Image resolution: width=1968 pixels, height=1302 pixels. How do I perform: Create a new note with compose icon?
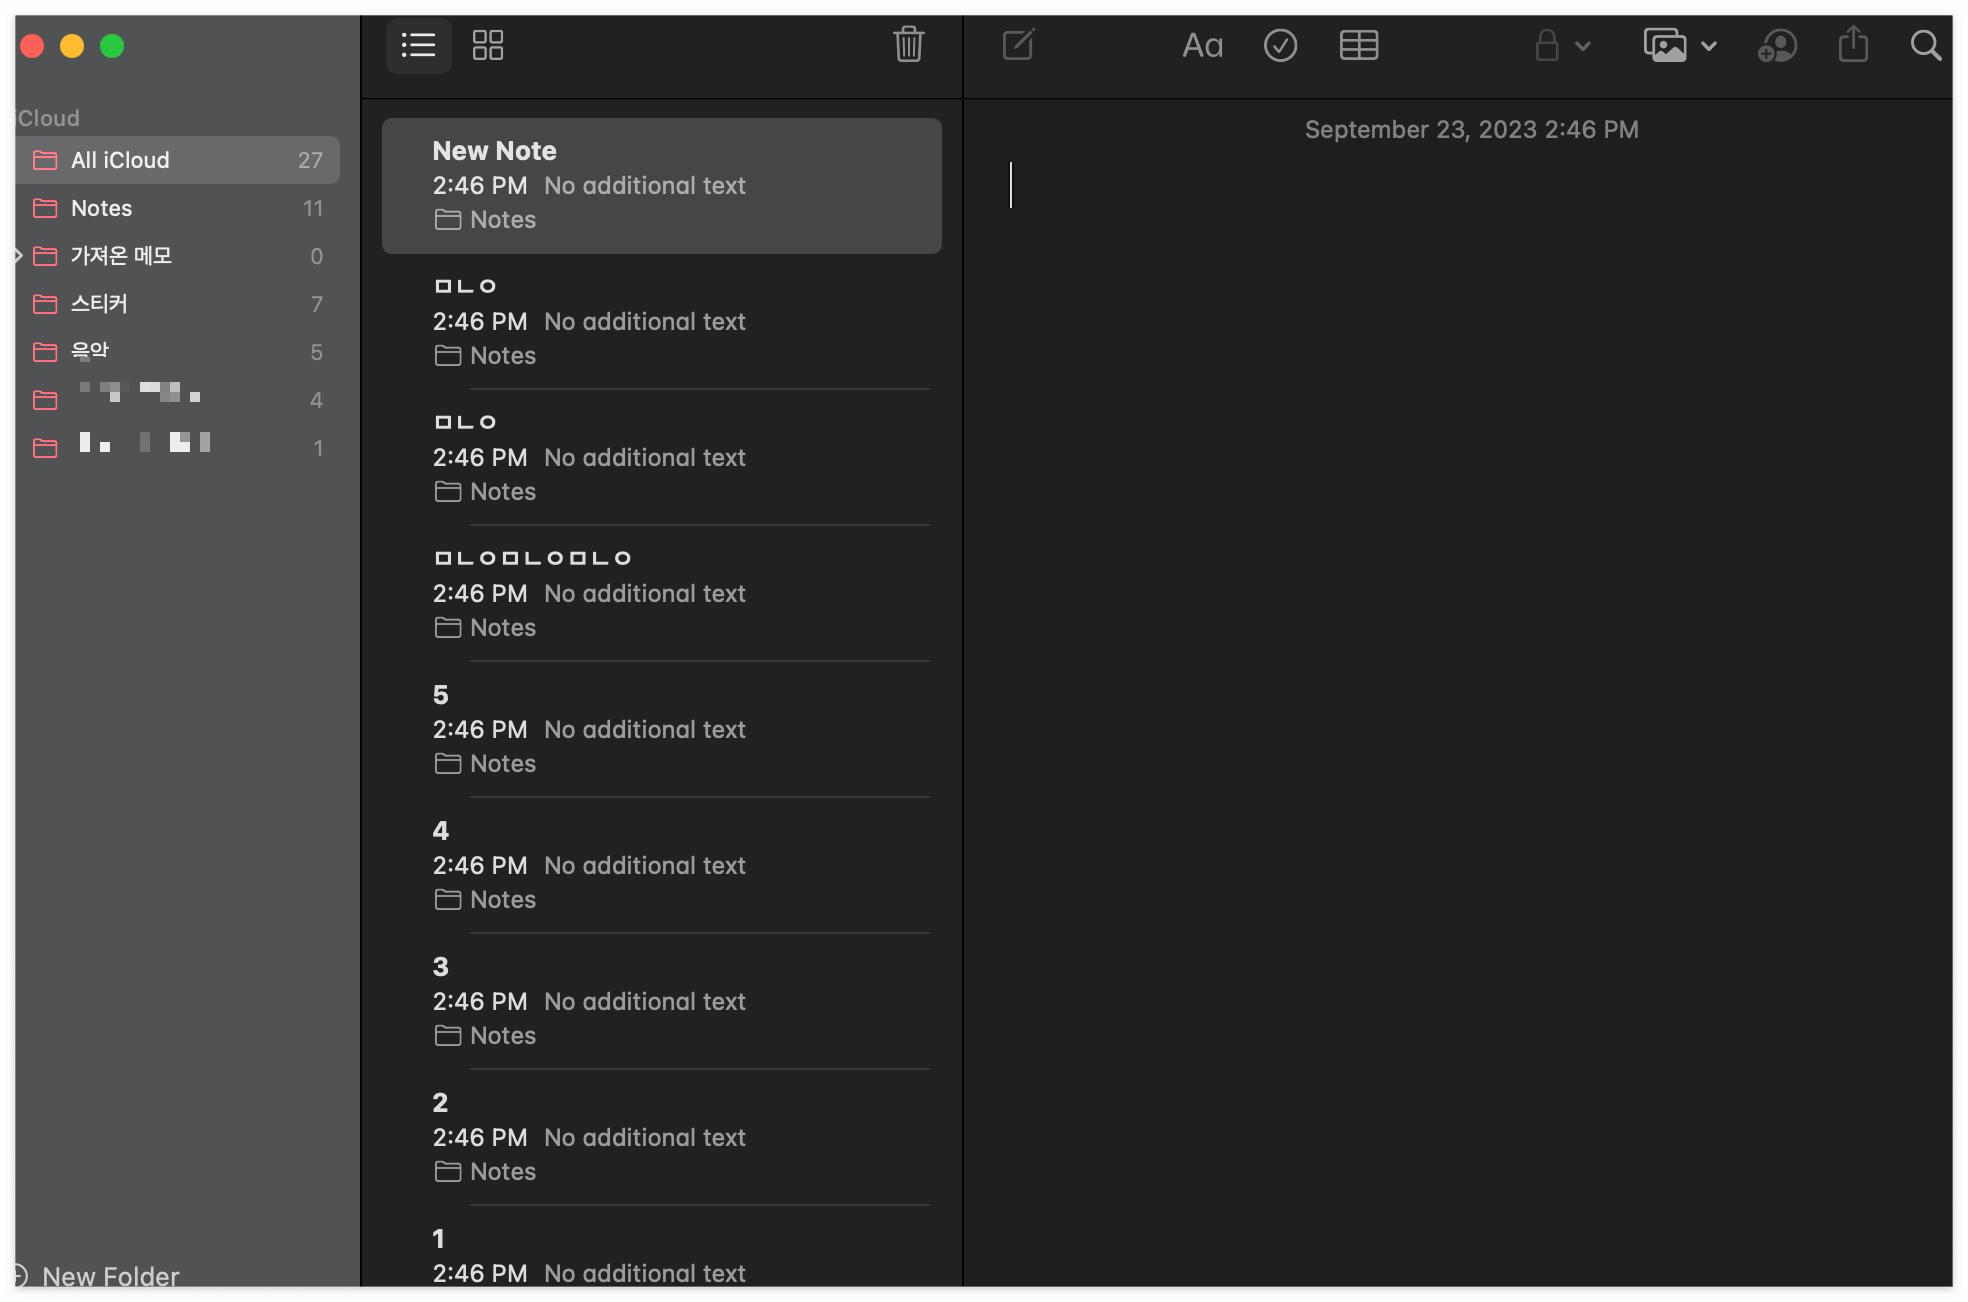tap(1018, 45)
